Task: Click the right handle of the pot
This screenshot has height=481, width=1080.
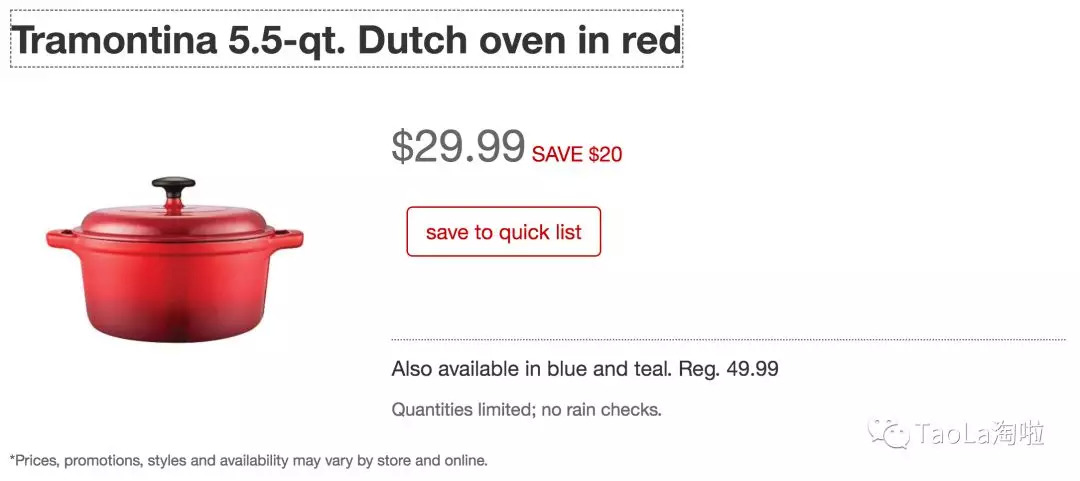Action: 291,237
